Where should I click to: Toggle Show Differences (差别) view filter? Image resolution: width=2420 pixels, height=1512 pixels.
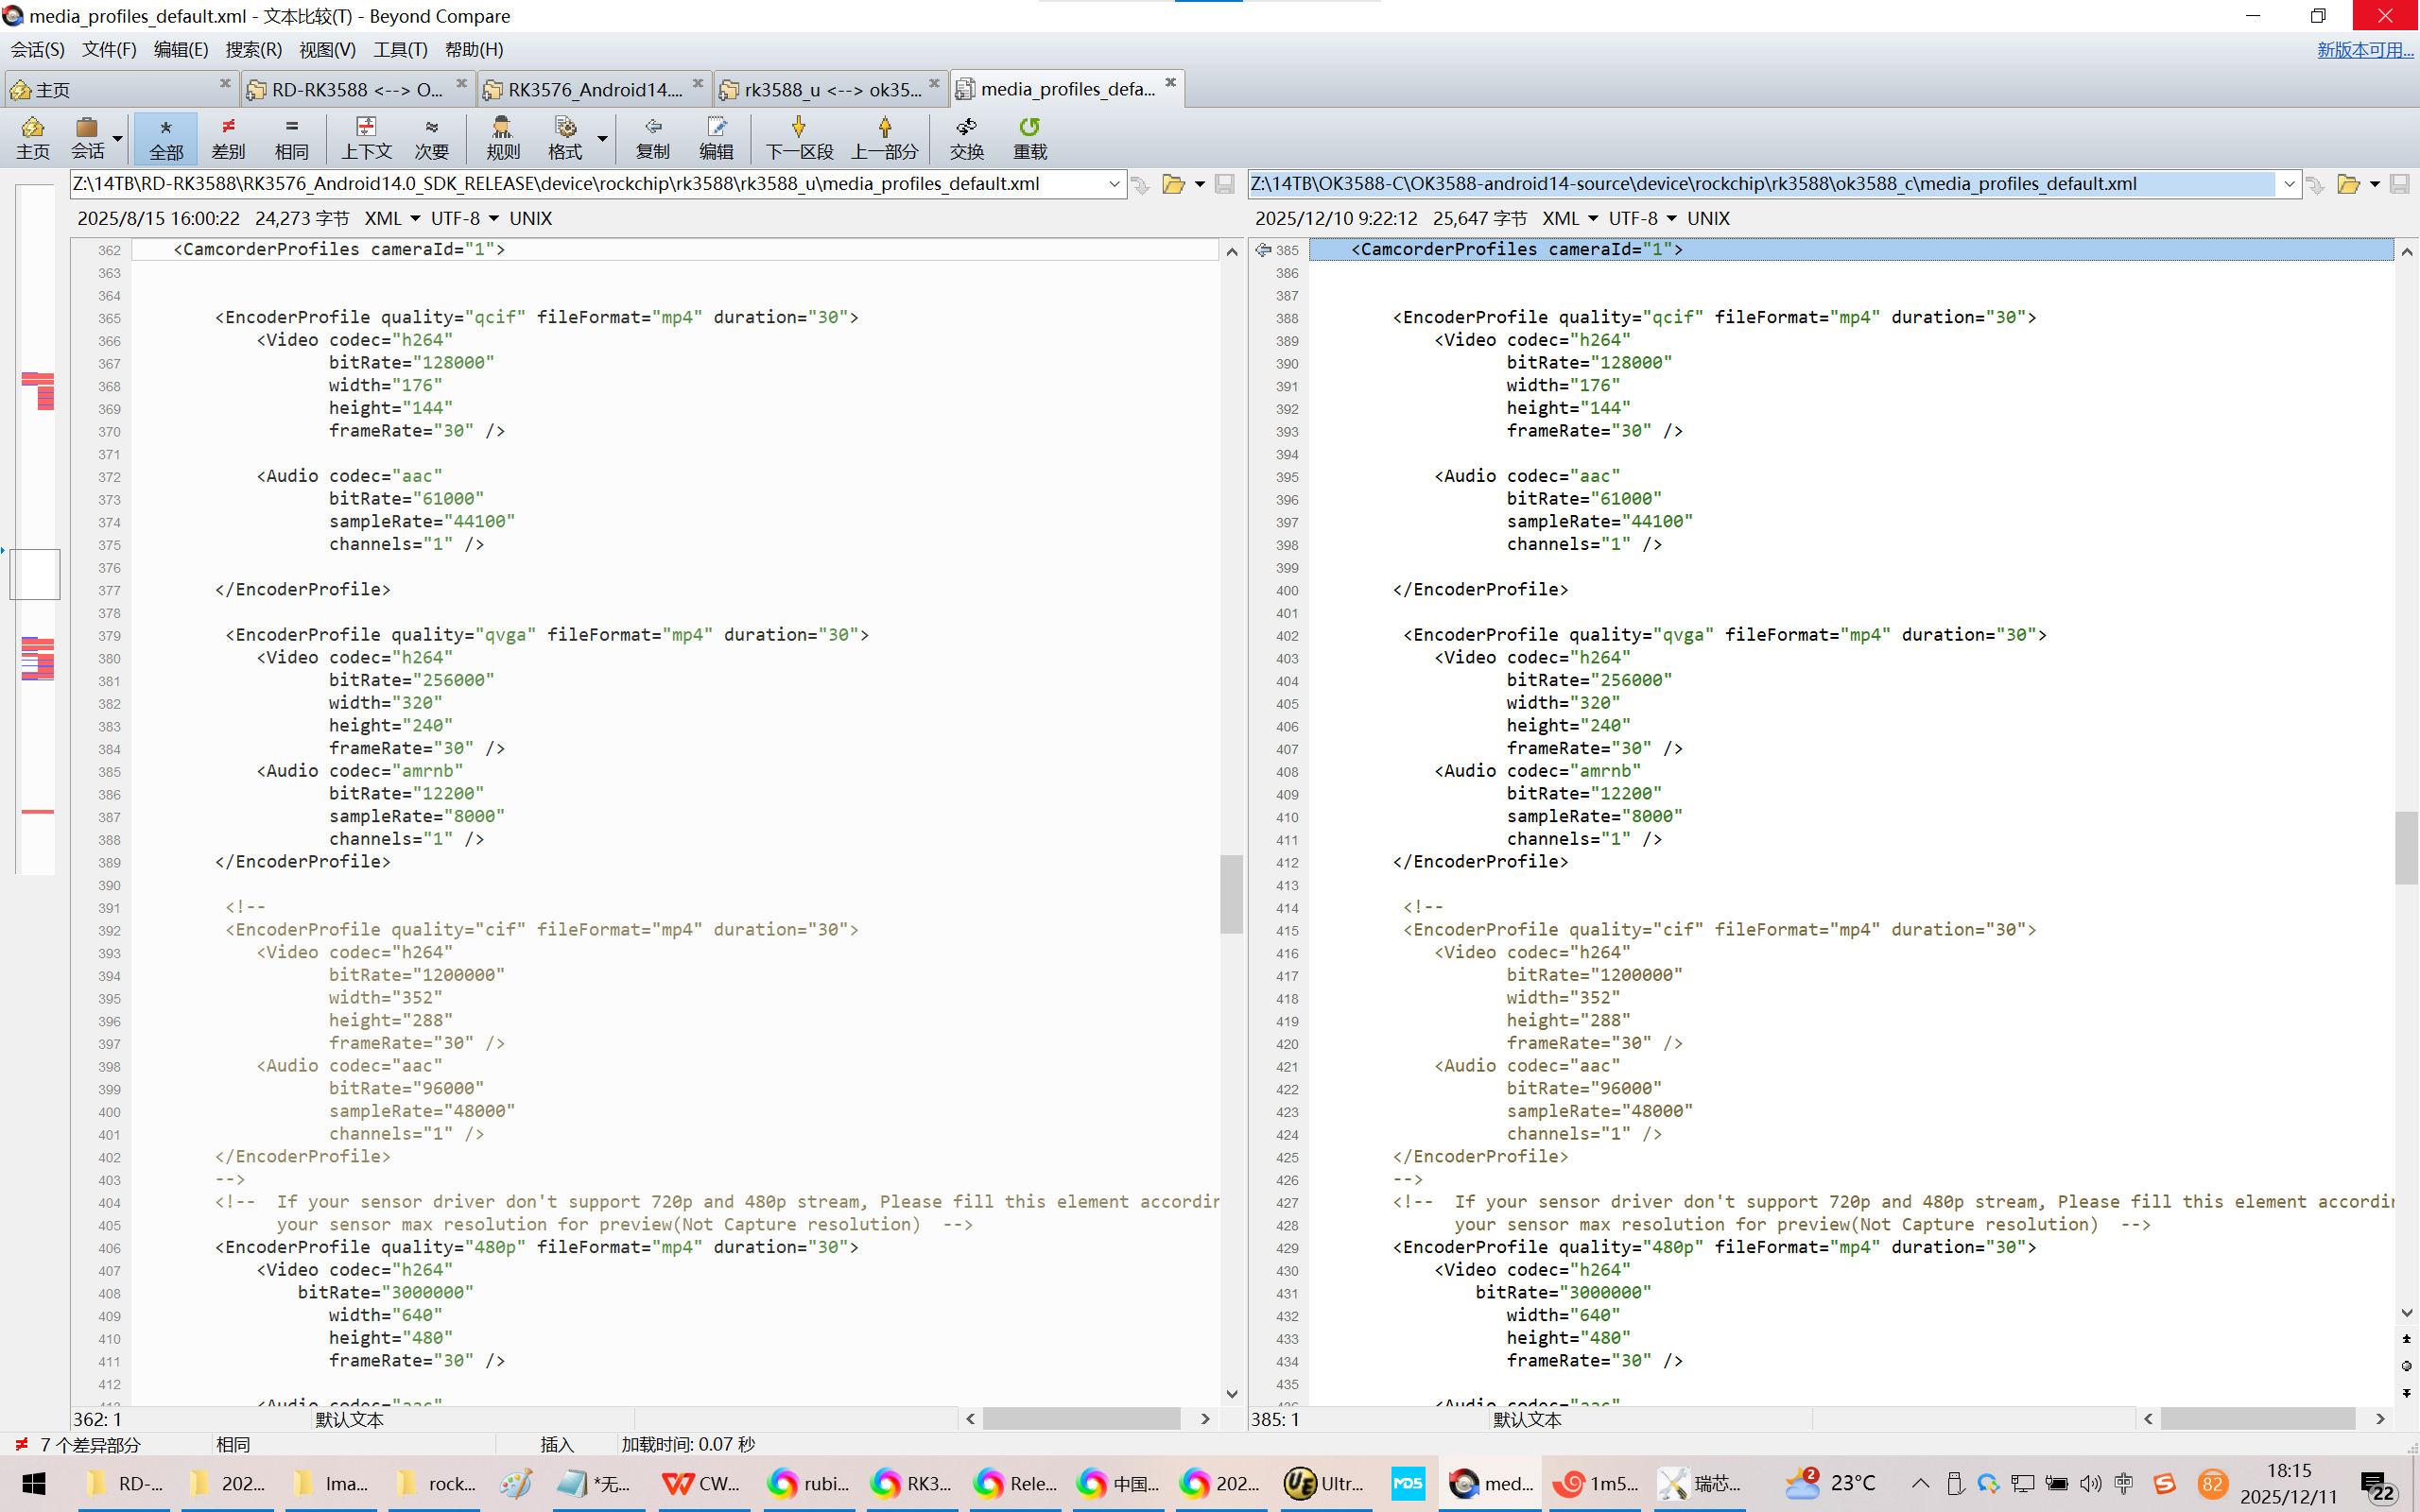(x=228, y=138)
